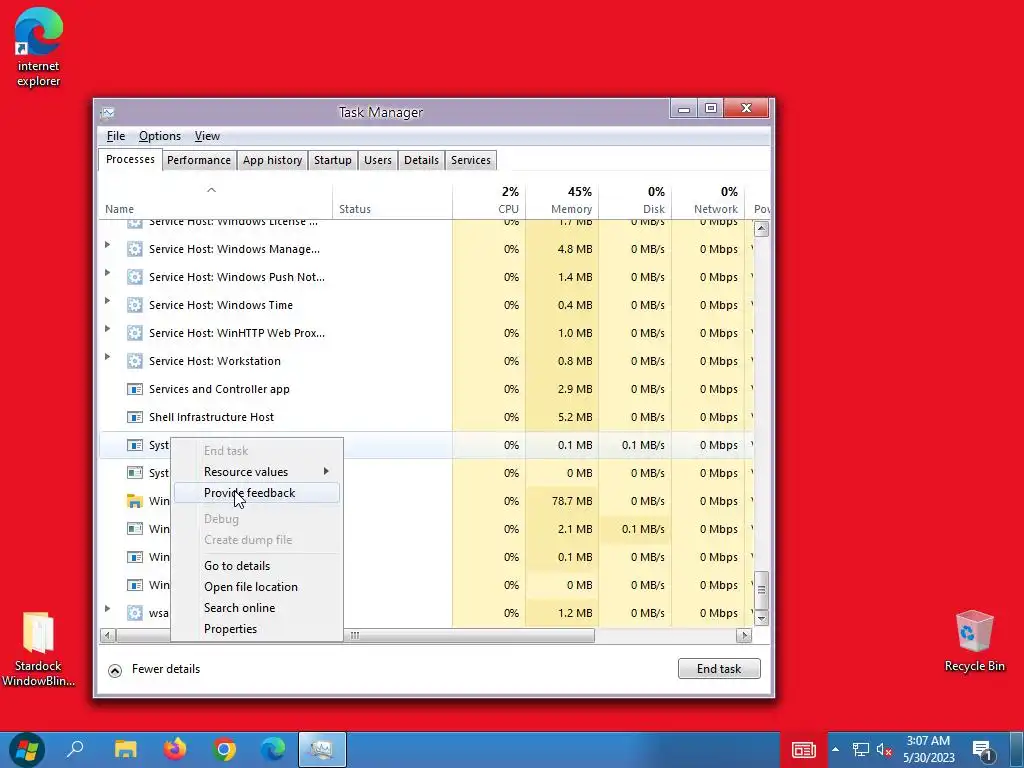1024x768 pixels.
Task: Click the Task Manager taskbar button
Action: (322, 749)
